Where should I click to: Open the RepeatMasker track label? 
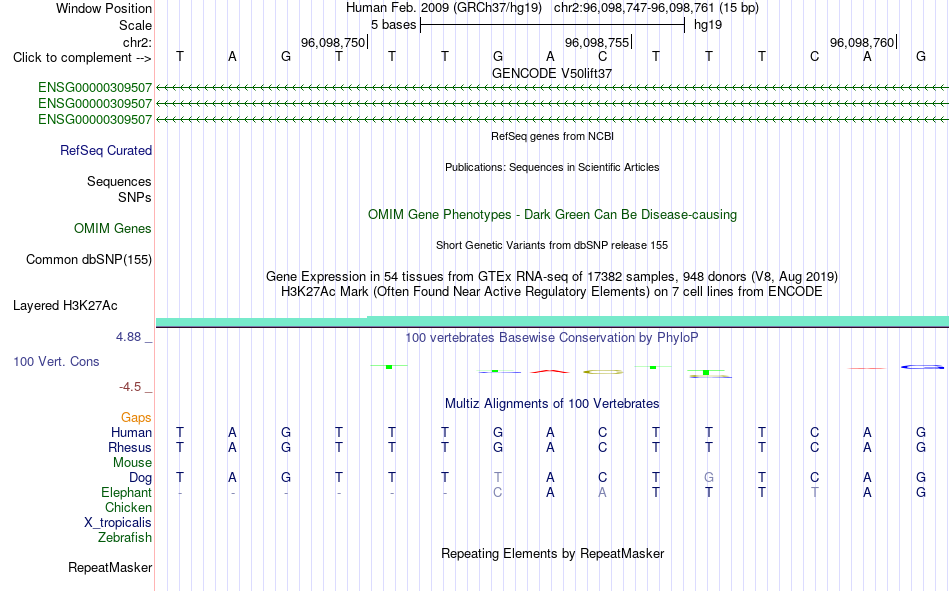pyautogui.click(x=110, y=567)
